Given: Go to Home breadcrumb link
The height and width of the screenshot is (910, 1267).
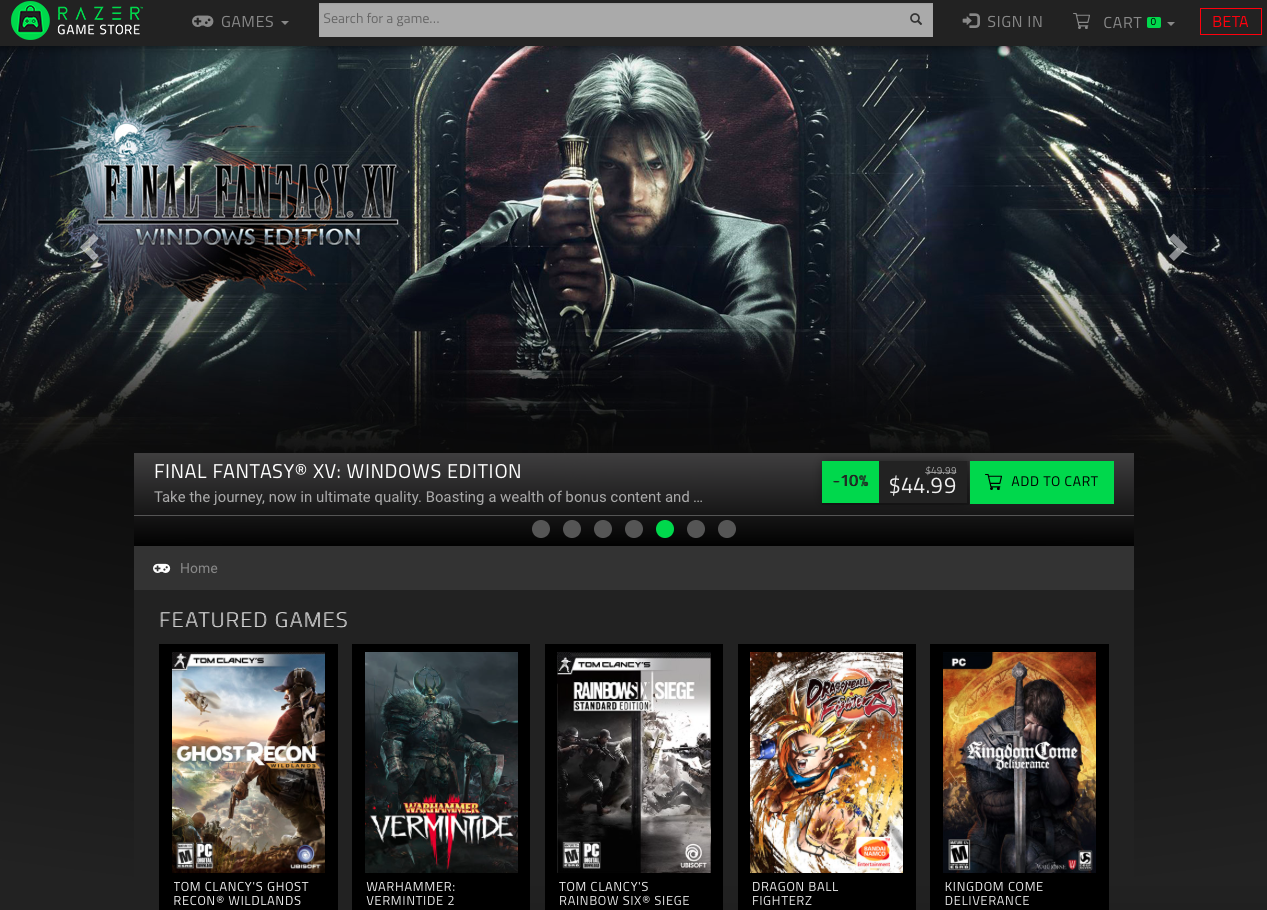Looking at the screenshot, I should coord(198,568).
